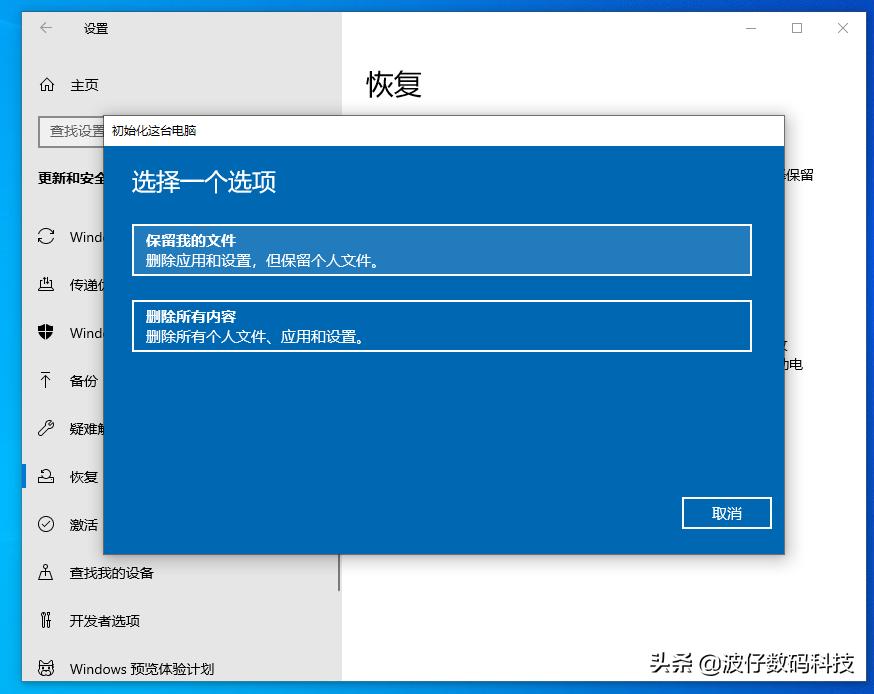Click the 备份 upload-arrow icon
The image size is (874, 694).
click(47, 381)
